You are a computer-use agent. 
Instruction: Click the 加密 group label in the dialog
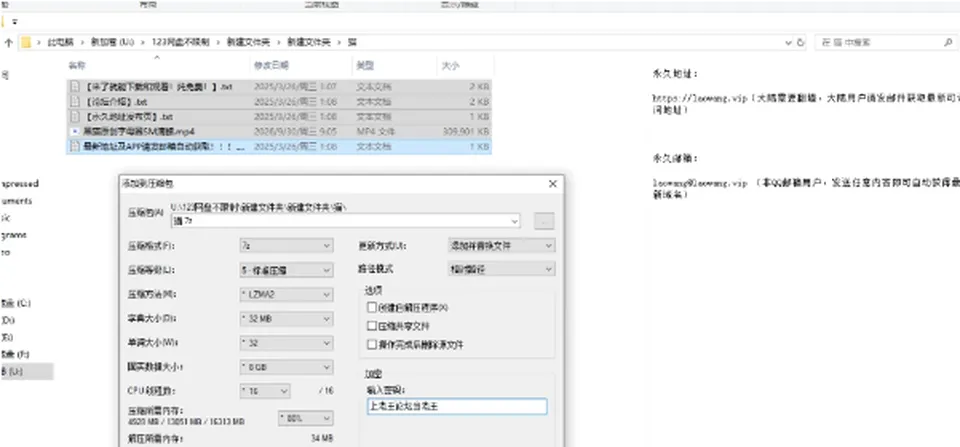click(375, 373)
